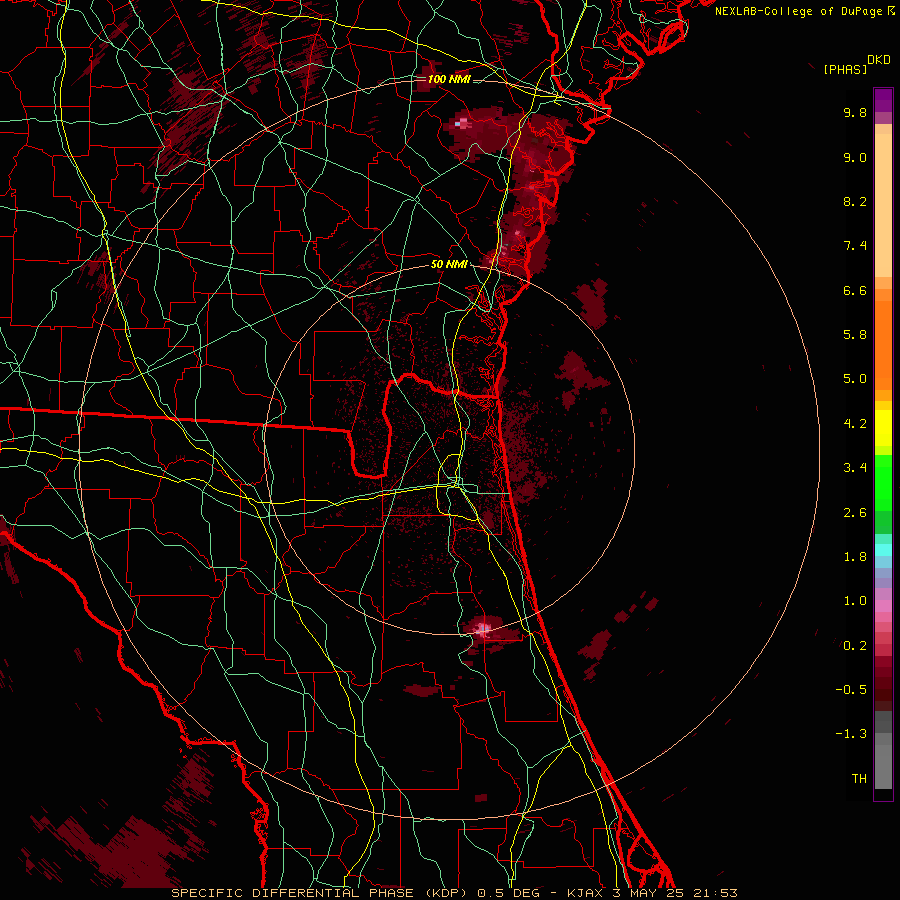This screenshot has width=900, height=900.
Task: Click the 5.8 value on color scale
Action: [855, 335]
